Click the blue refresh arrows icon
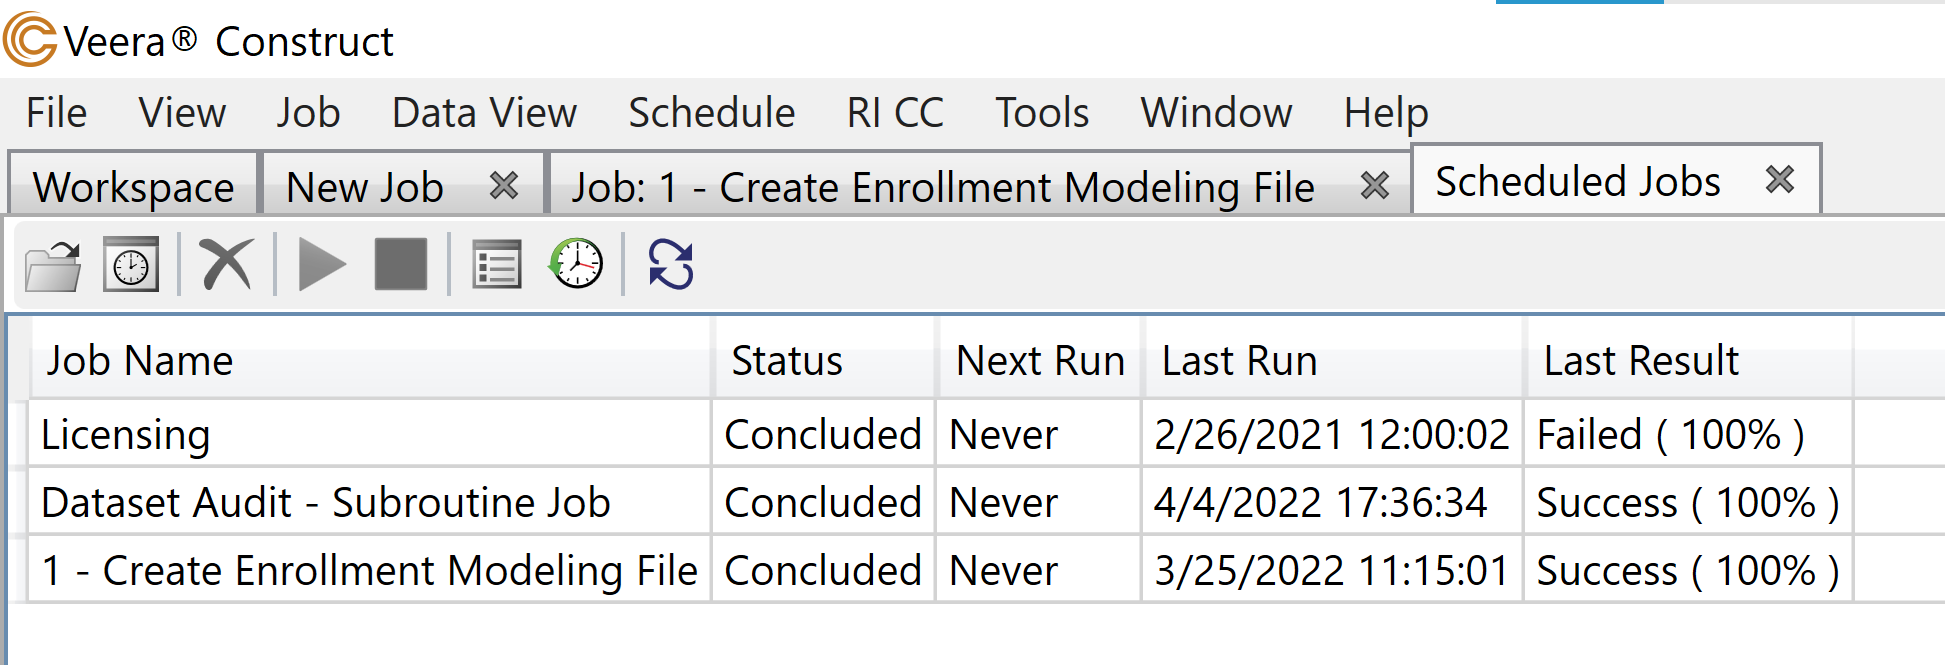Screen dimensions: 1945x665 pyautogui.click(x=671, y=265)
